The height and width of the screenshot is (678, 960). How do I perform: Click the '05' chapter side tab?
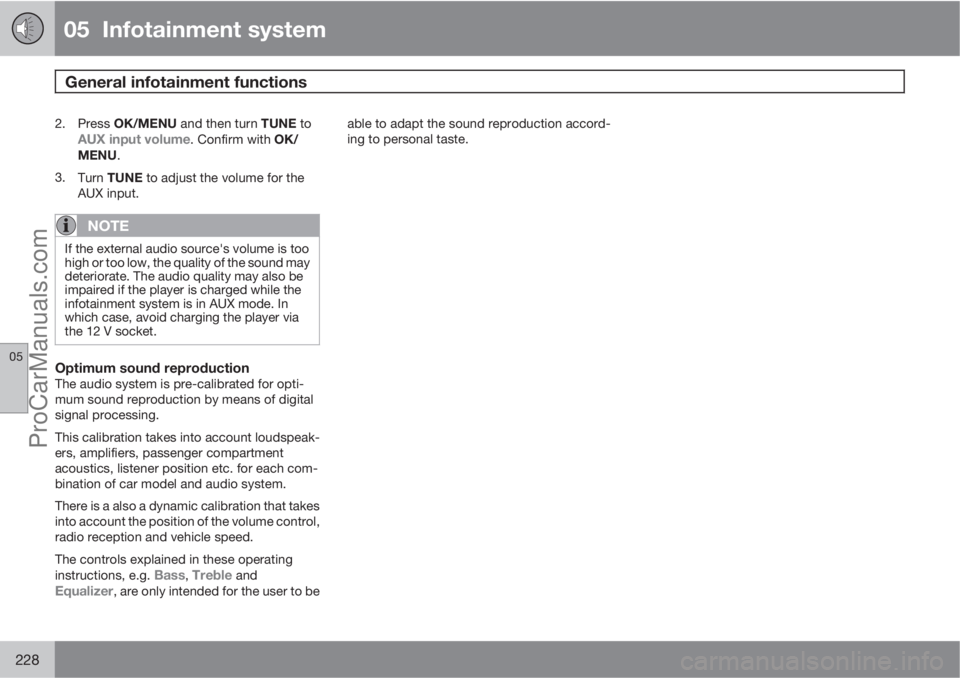[x=14, y=378]
